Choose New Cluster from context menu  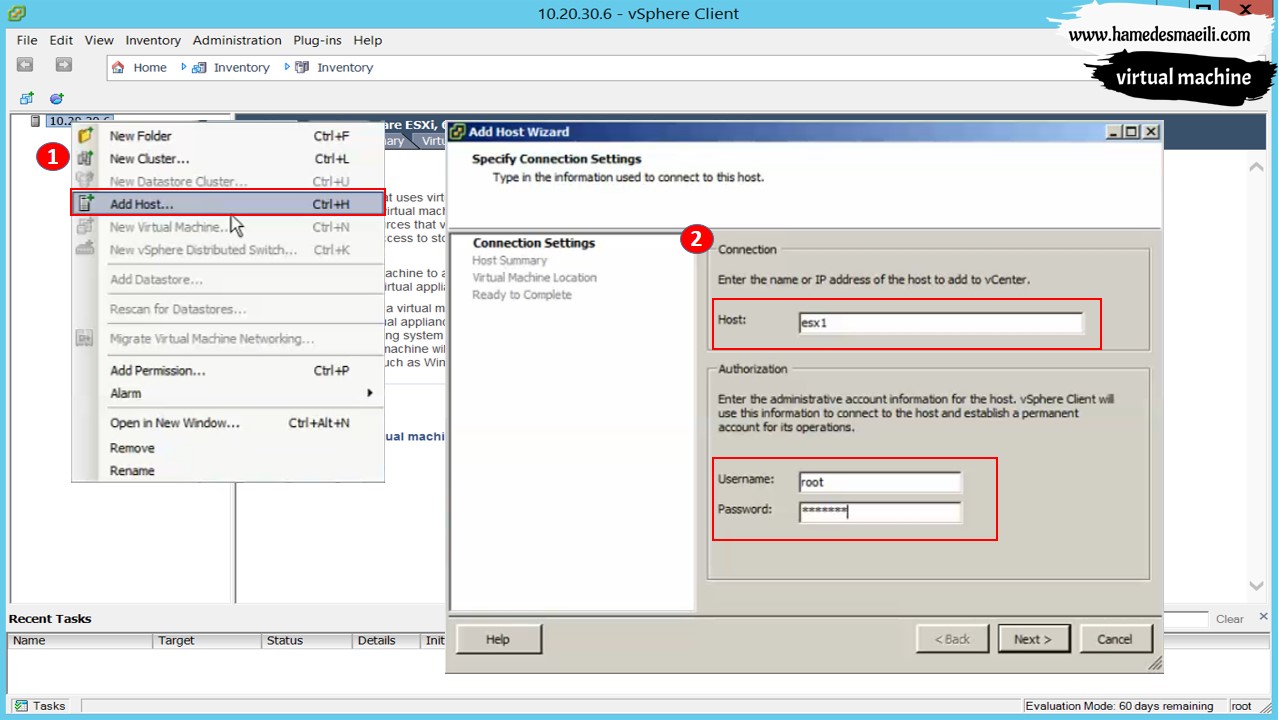(228, 158)
